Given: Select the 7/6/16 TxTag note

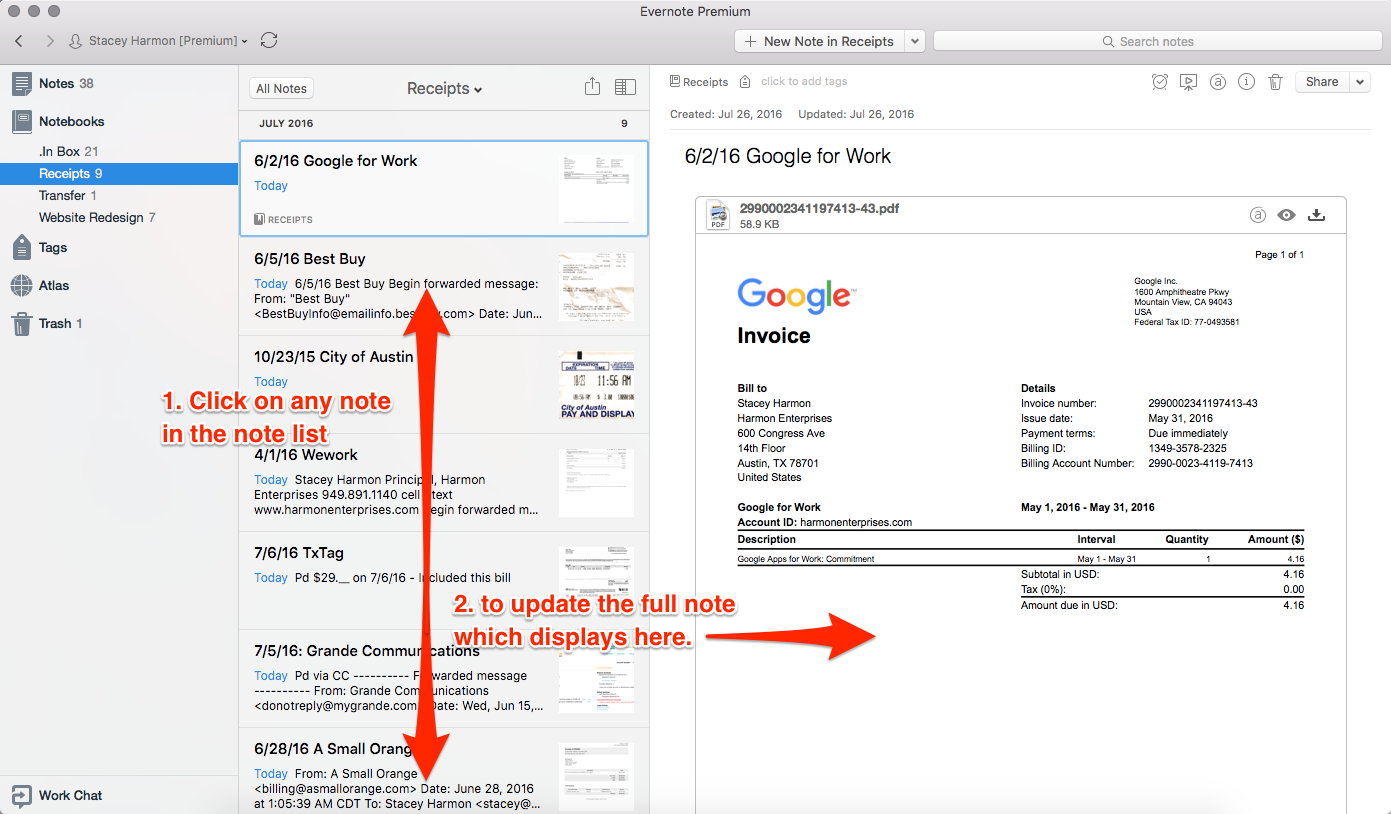Looking at the screenshot, I should click(444, 580).
